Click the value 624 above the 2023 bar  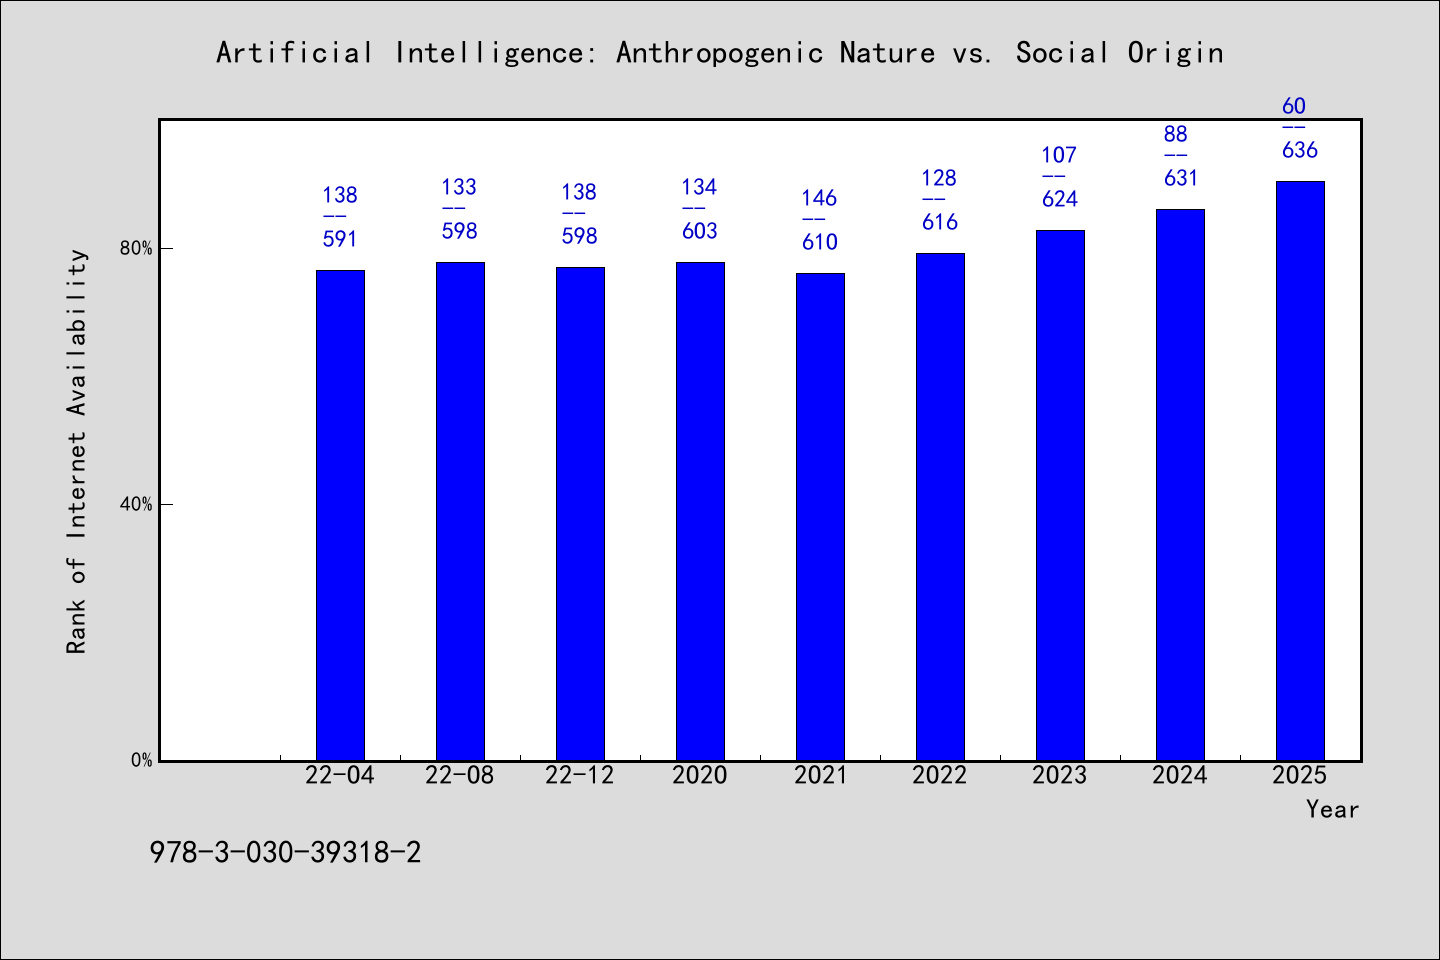[1060, 199]
